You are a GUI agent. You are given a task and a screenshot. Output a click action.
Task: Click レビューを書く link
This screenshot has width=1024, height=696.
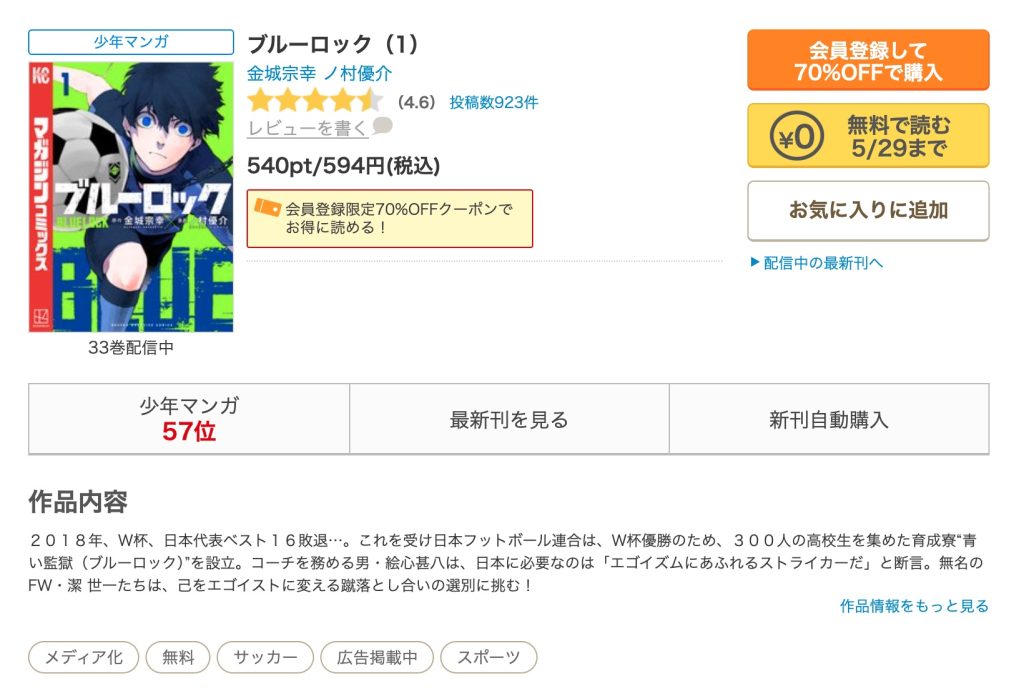(307, 128)
